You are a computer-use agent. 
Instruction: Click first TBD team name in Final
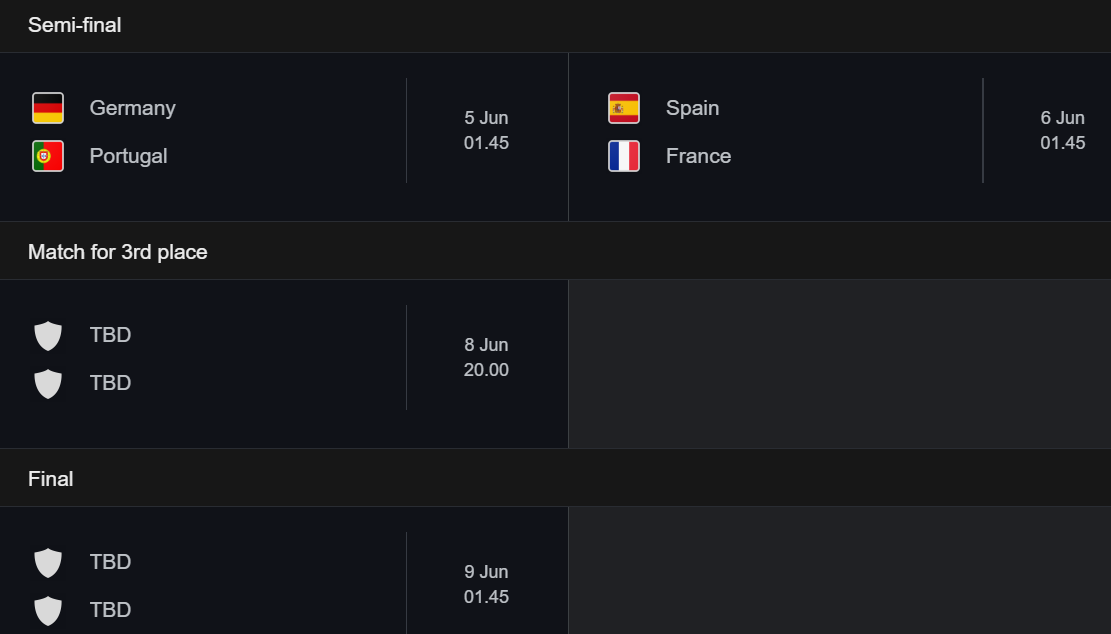point(111,562)
